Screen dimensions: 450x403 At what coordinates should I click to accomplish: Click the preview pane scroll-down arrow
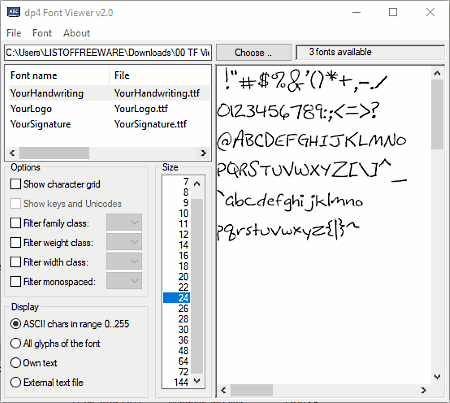pos(437,377)
